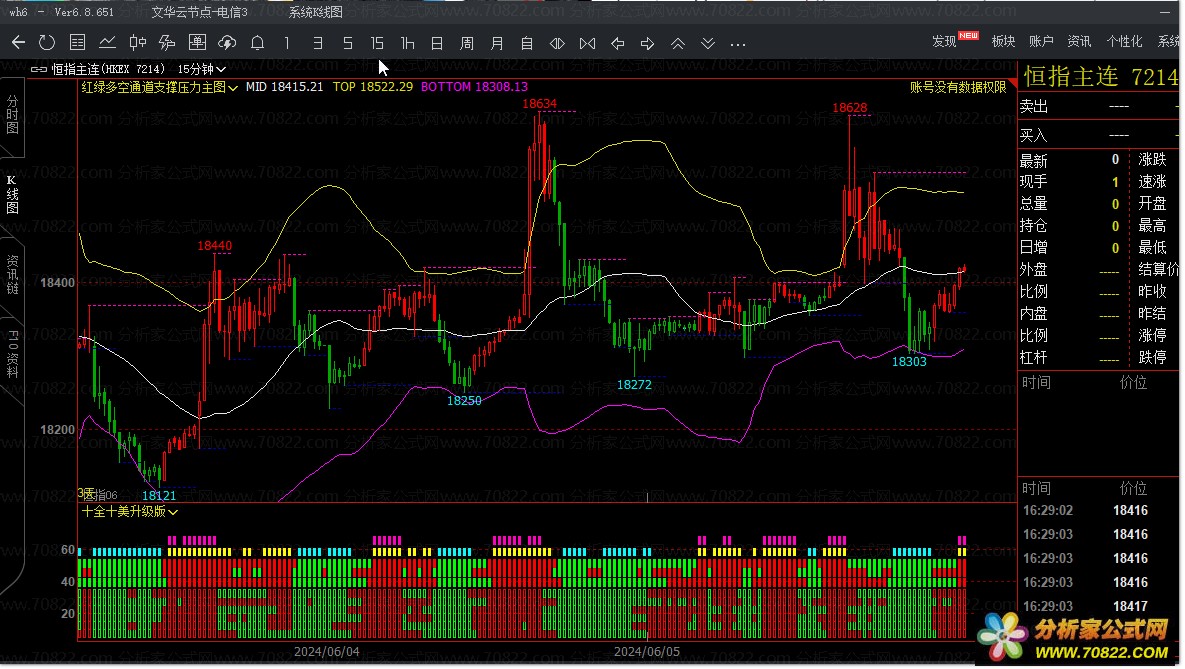This screenshot has height=669, width=1185.
Task: Open the alert bell icon
Action: [x=257, y=43]
